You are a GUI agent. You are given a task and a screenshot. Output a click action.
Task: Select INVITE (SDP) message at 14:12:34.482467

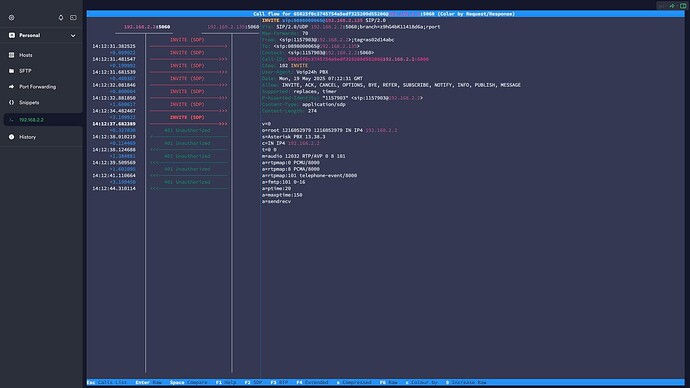[187, 104]
